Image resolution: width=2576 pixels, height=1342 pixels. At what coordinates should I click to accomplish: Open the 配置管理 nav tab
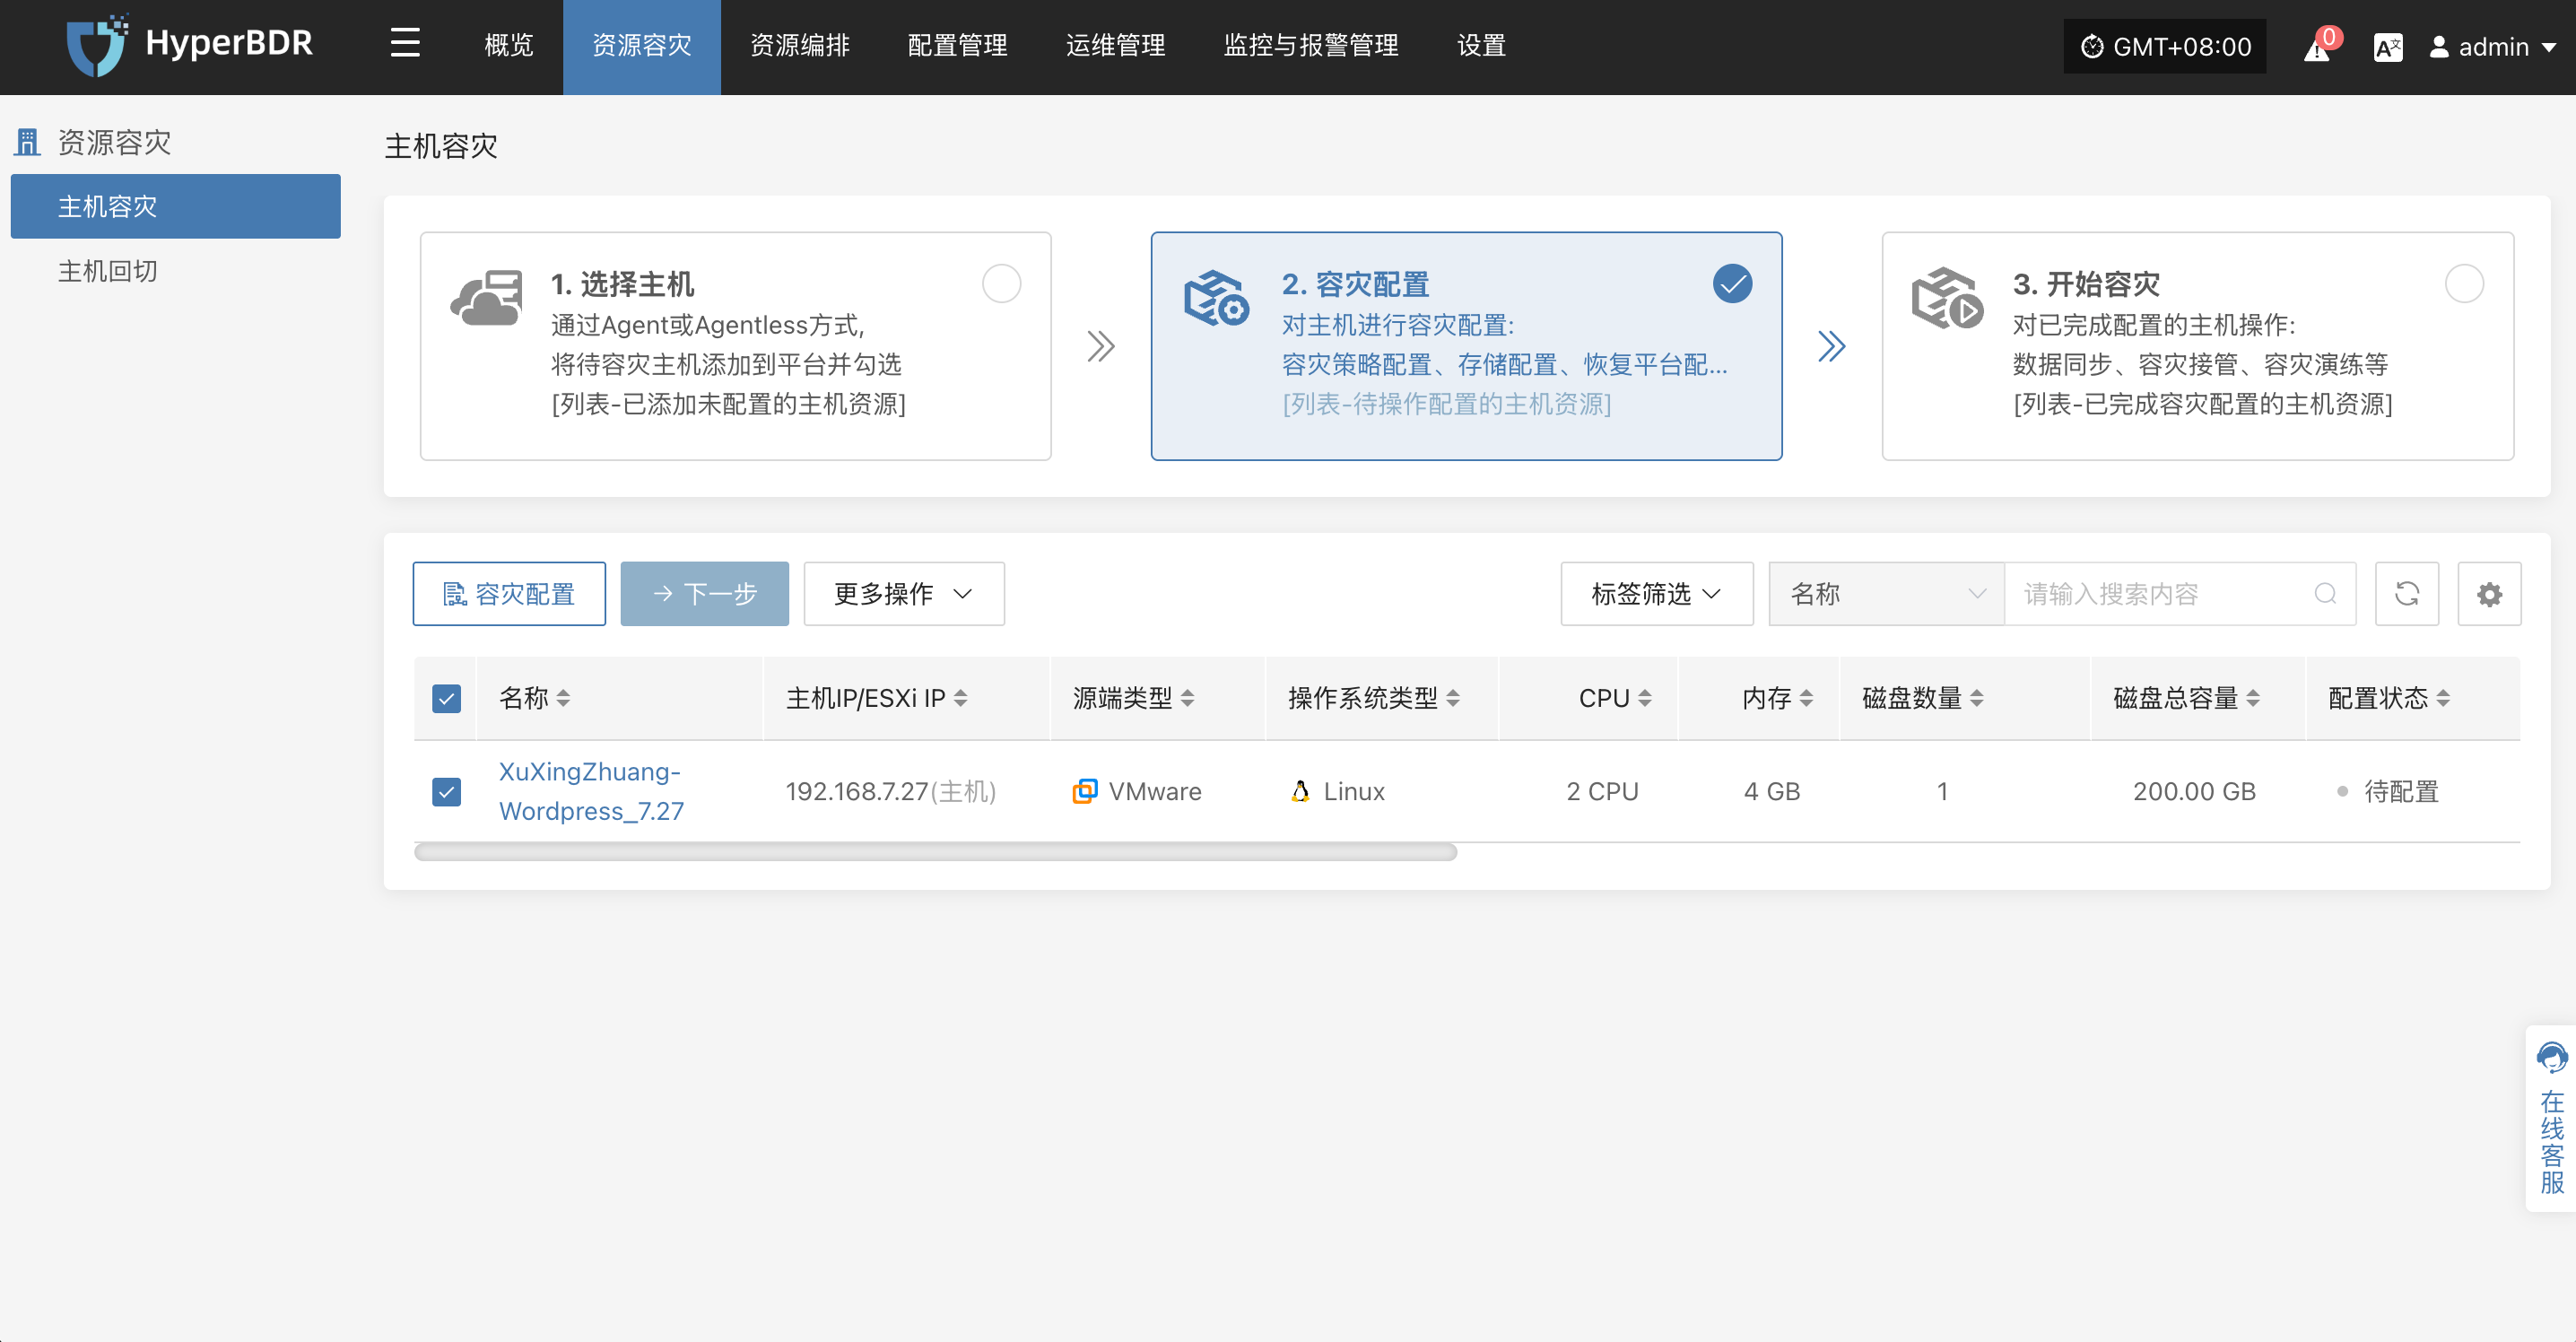pos(957,46)
